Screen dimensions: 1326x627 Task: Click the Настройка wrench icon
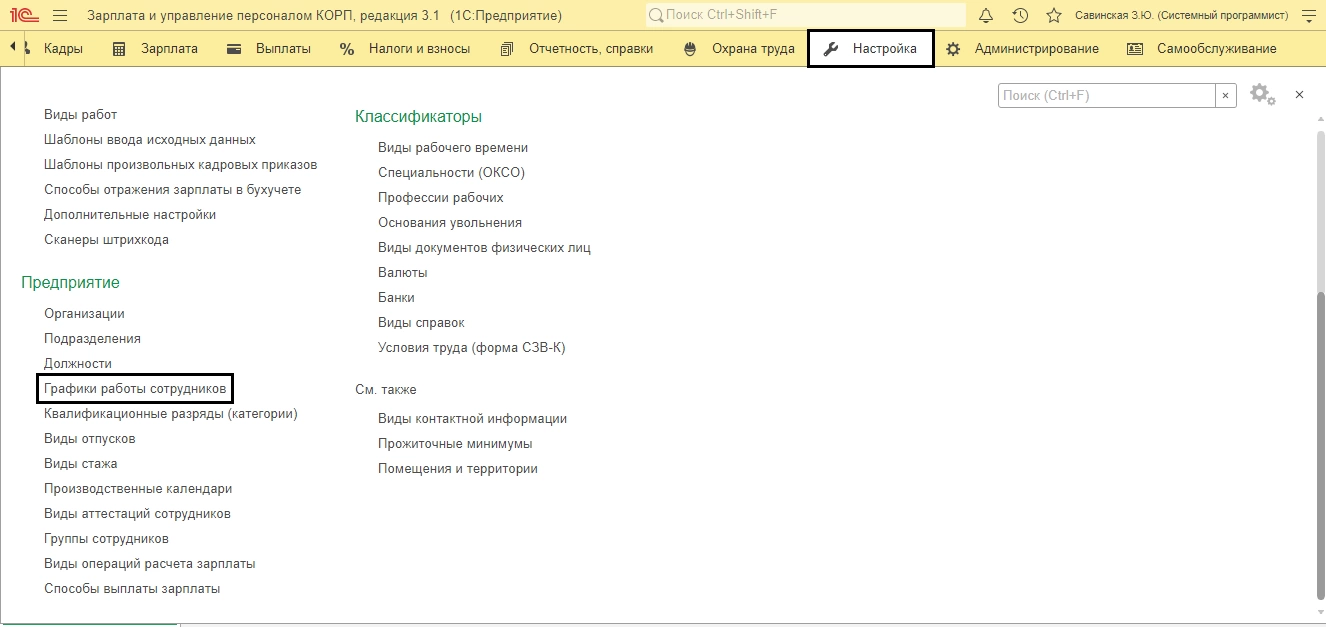pos(830,49)
